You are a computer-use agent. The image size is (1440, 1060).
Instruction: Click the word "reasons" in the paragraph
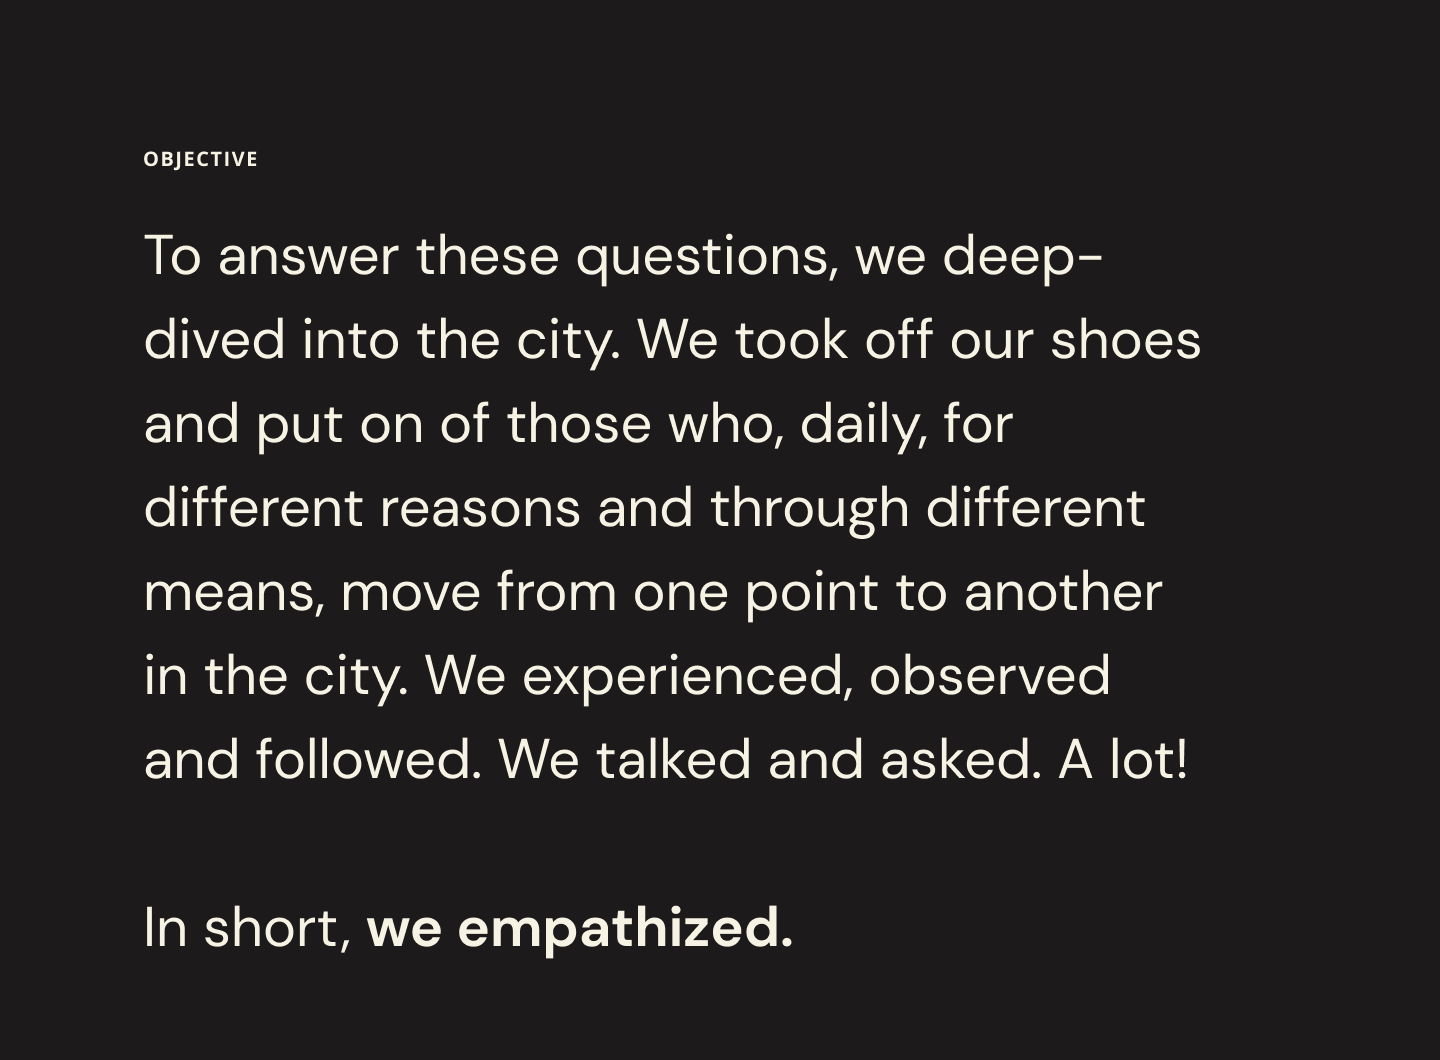pos(479,508)
